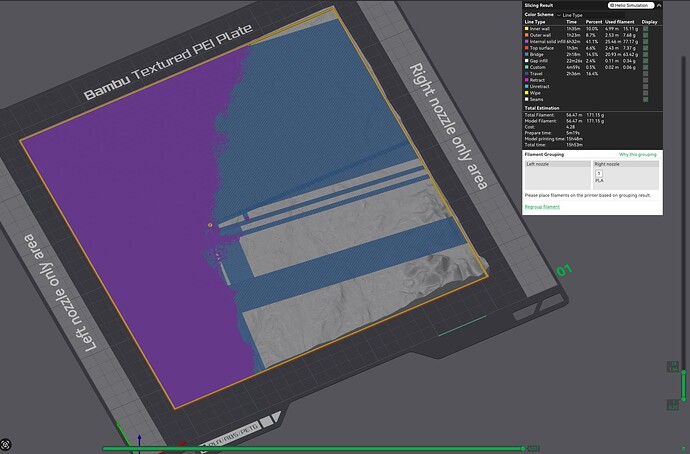Click the Used filament column header
Screen dimensions: 690x454
(620, 22)
